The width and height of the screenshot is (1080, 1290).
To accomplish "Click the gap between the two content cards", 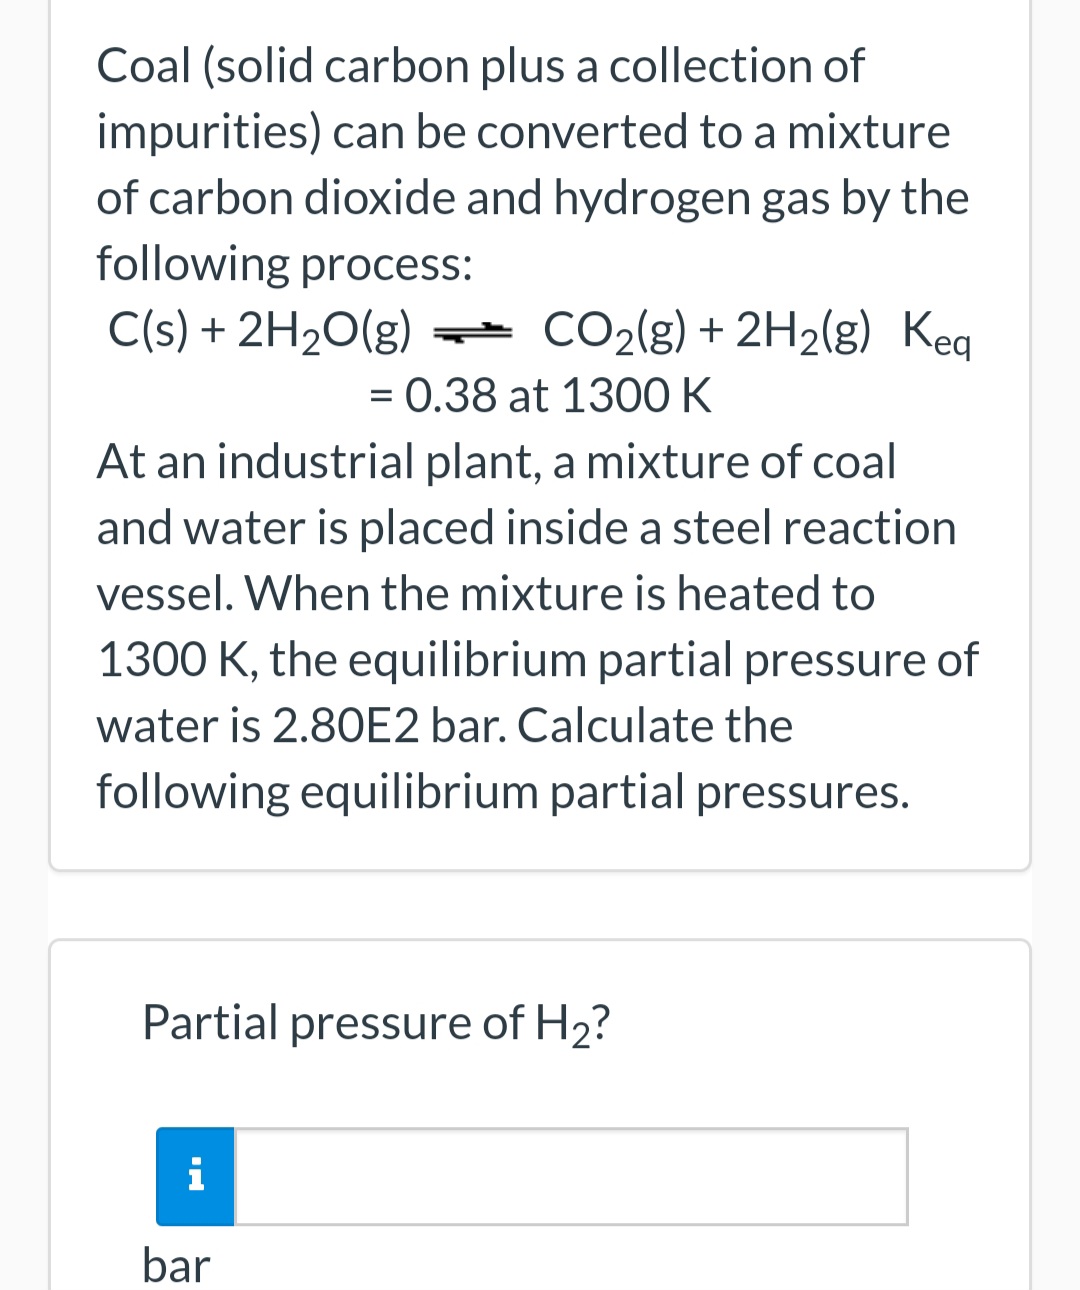I will [540, 902].
